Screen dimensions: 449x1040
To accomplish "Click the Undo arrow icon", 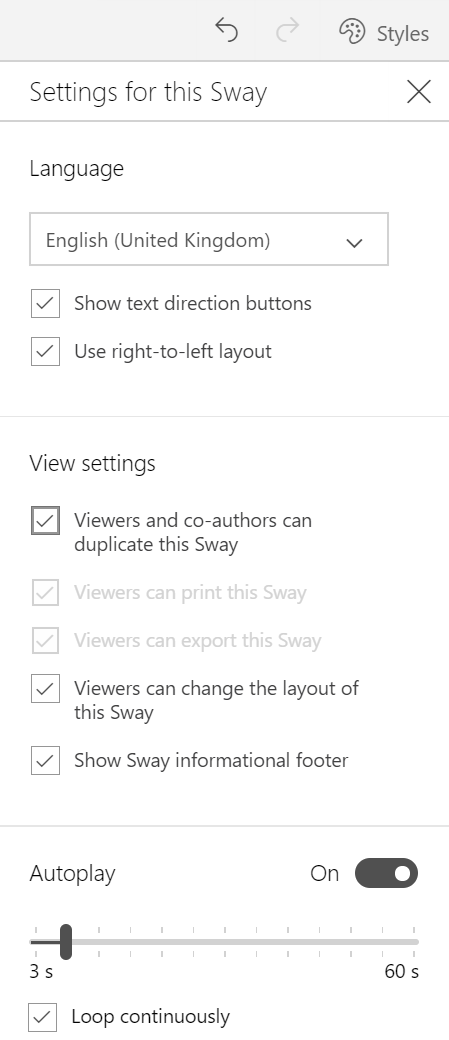I will click(x=227, y=31).
